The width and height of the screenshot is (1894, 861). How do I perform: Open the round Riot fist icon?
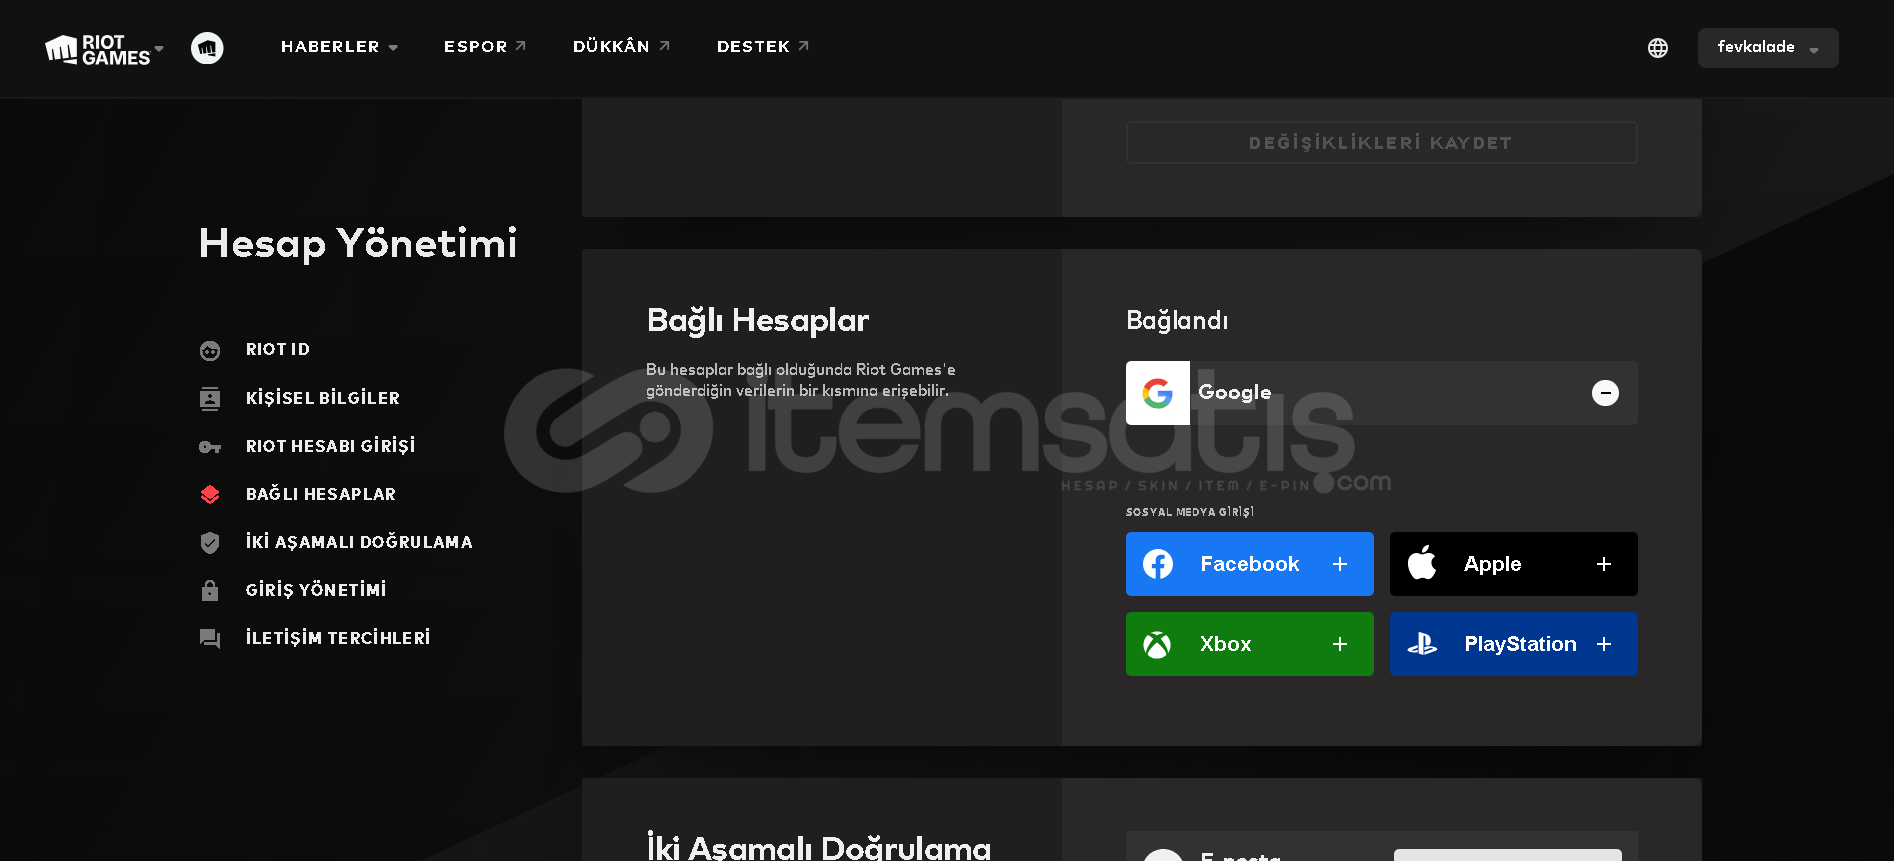(207, 48)
